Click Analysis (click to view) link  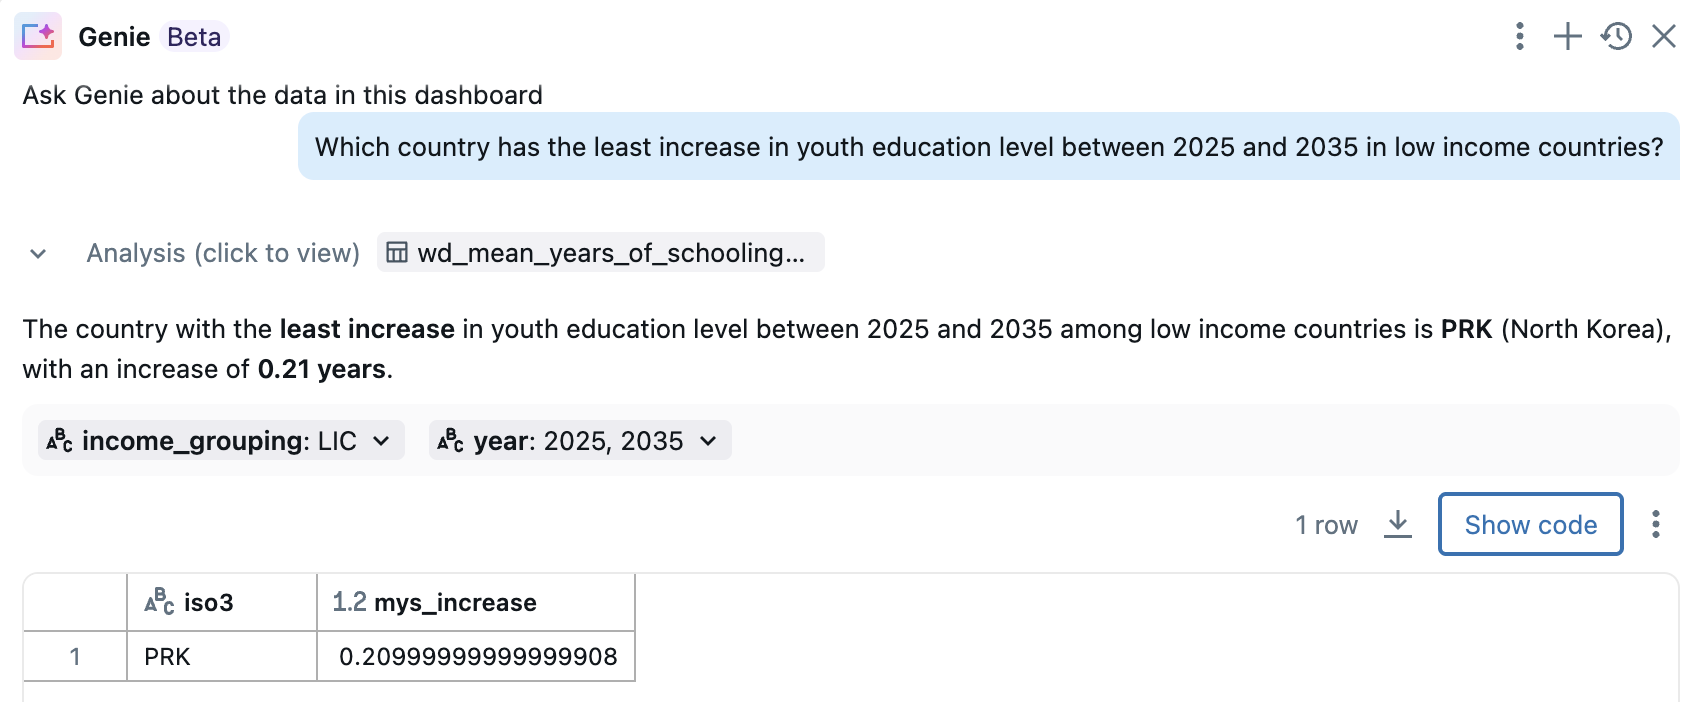click(x=223, y=253)
